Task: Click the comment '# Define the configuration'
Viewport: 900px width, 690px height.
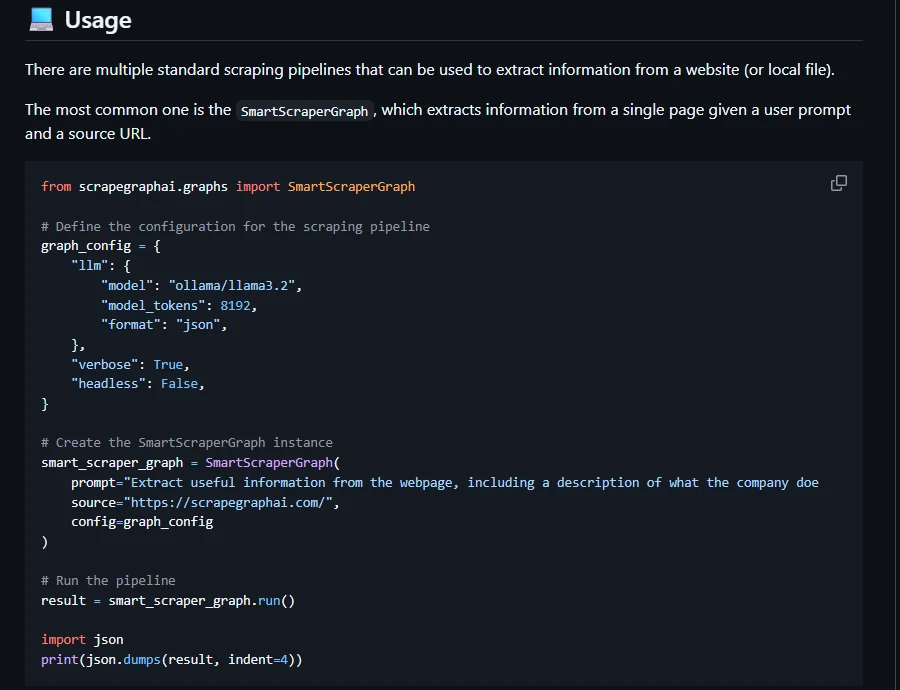Action: 235,226
